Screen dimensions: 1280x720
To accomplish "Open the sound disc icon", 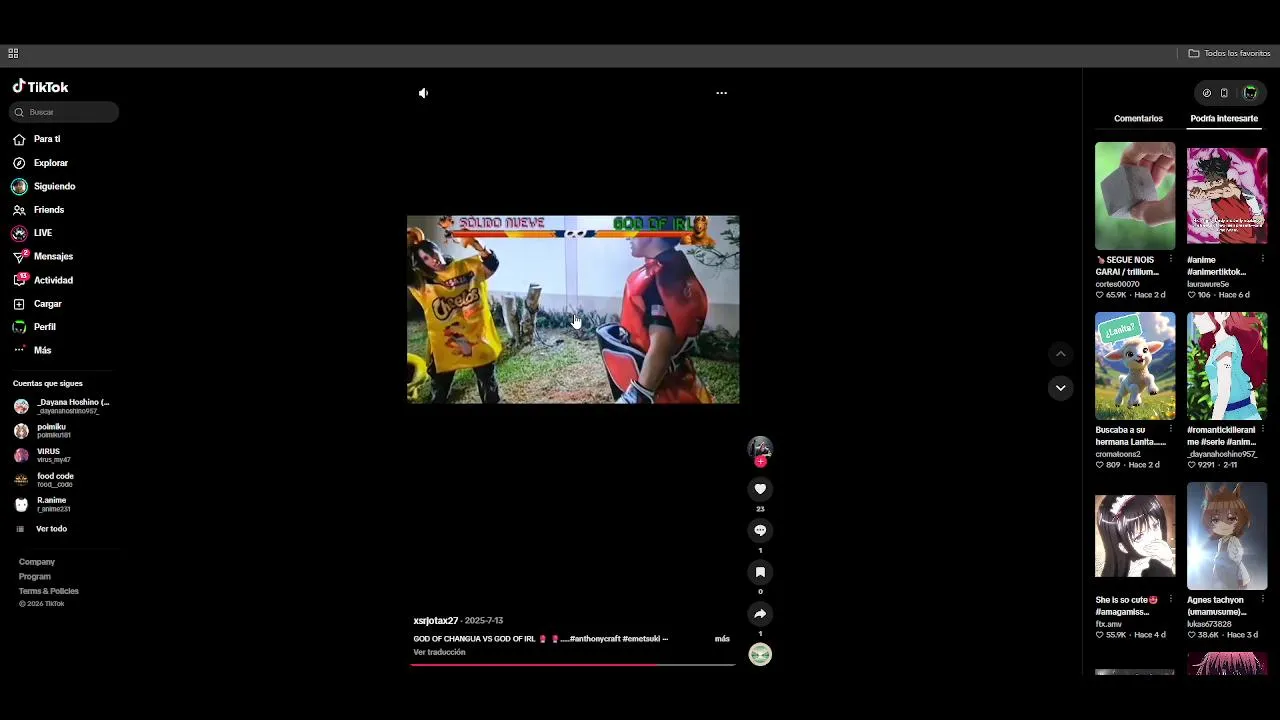I will (760, 655).
